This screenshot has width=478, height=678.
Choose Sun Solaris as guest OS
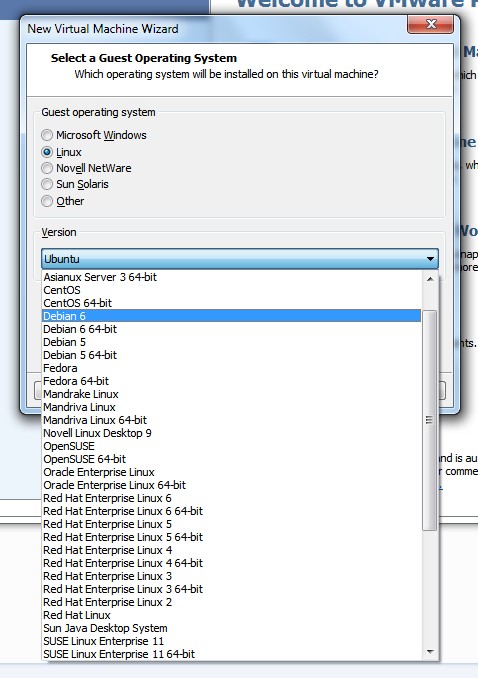47,185
